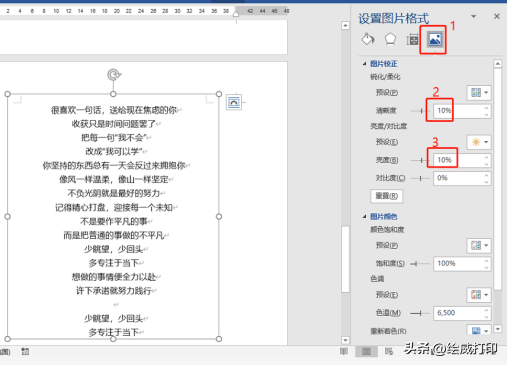Click the image's bottom-right resize handle
508x365 pixels.
pos(219,339)
